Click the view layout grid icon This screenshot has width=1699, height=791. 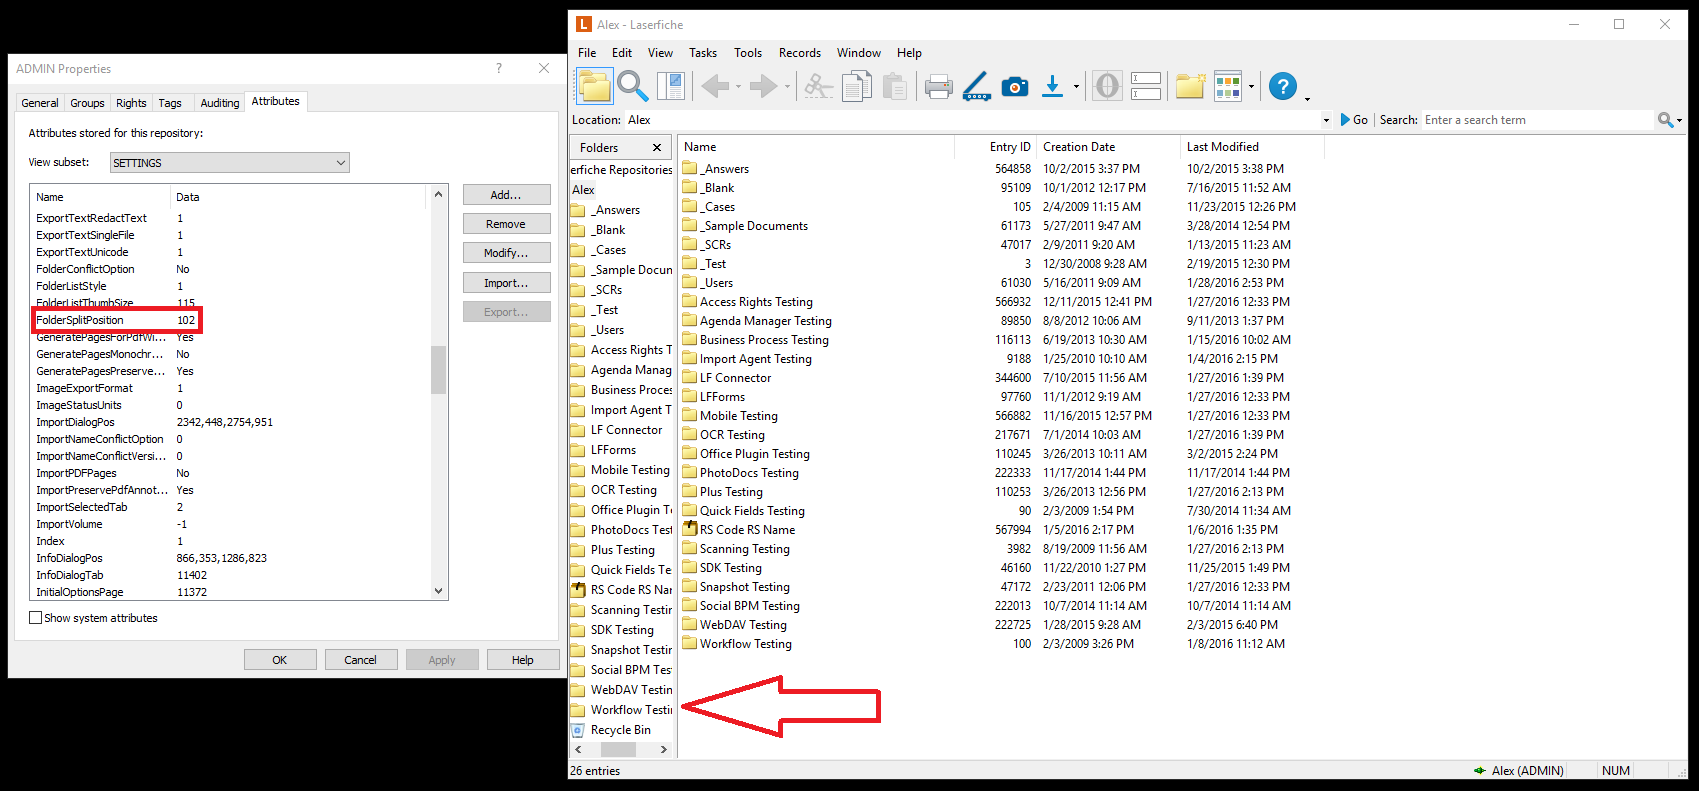click(x=1228, y=86)
